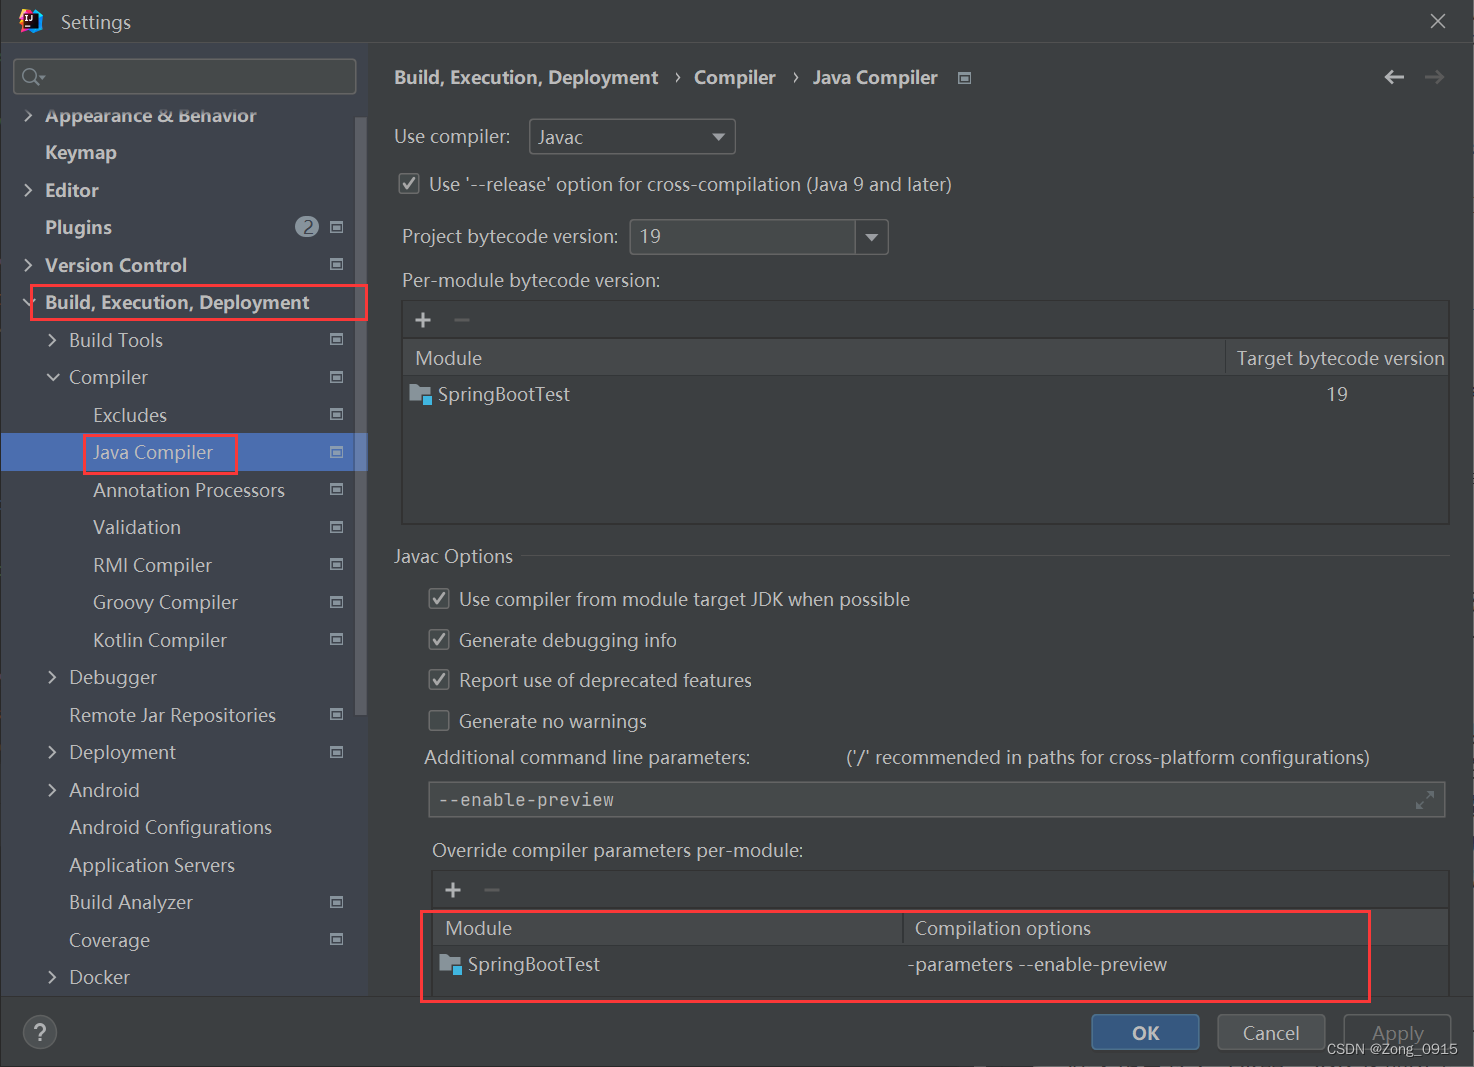
Task: Toggle Use compiler from module target JDK
Action: pos(439,598)
